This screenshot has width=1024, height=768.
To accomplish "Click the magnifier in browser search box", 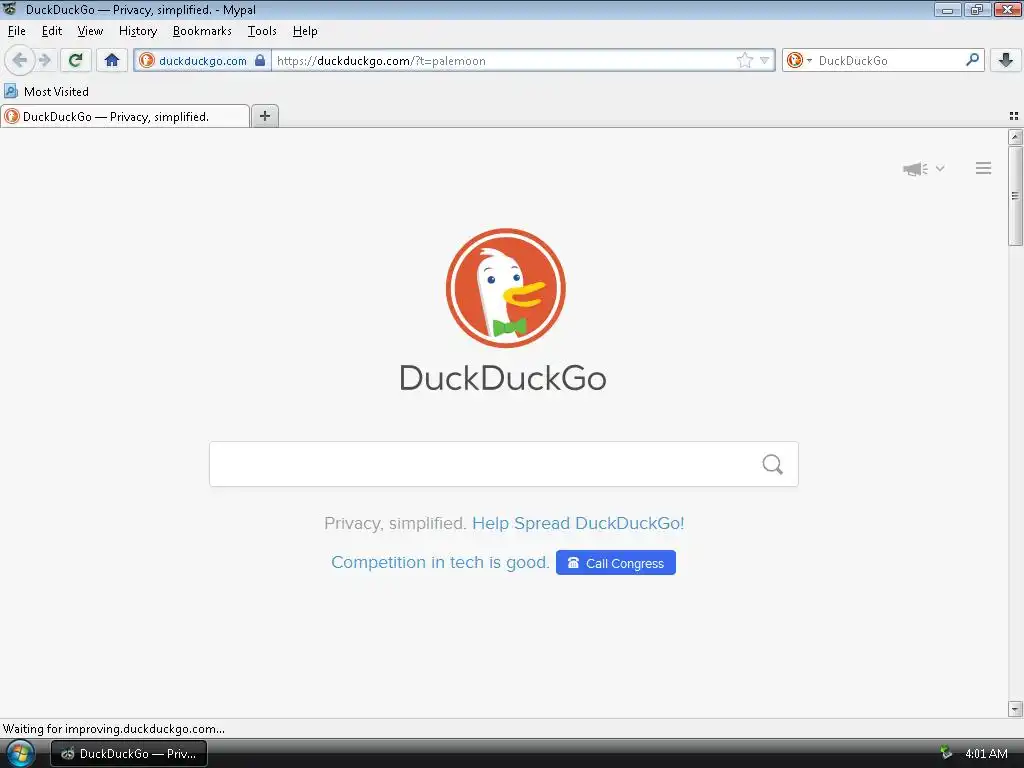I will tap(972, 60).
